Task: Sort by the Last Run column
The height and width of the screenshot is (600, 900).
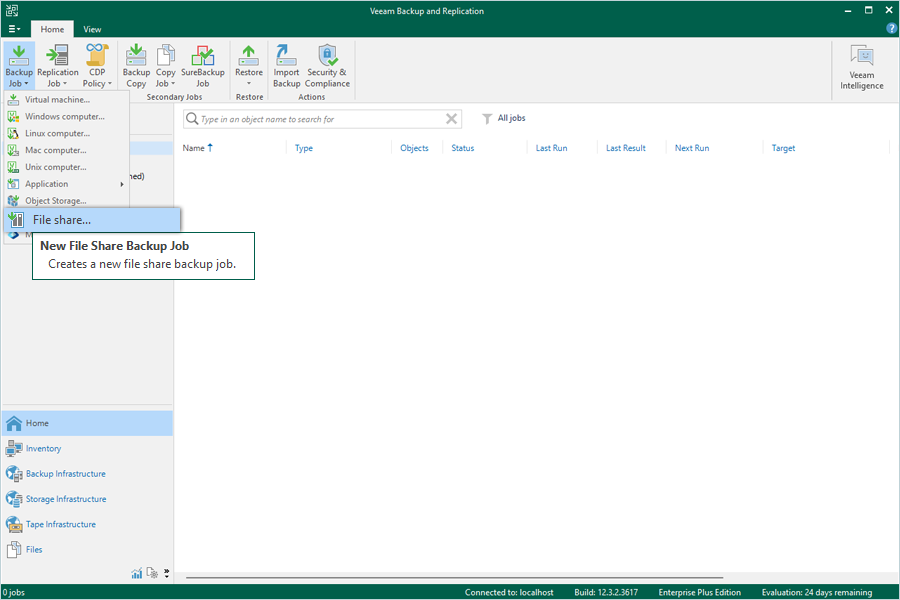Action: [x=551, y=148]
